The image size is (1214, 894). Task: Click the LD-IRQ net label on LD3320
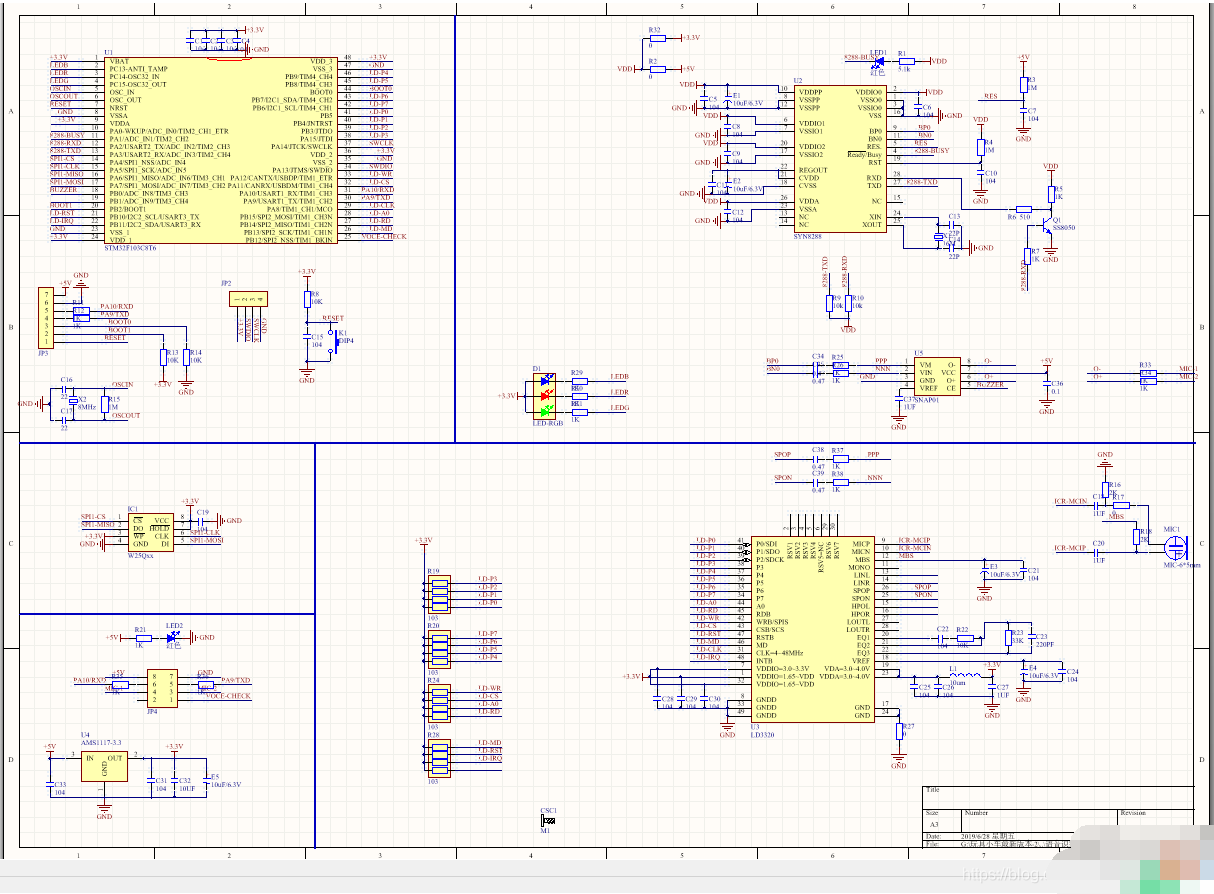[x=707, y=657]
